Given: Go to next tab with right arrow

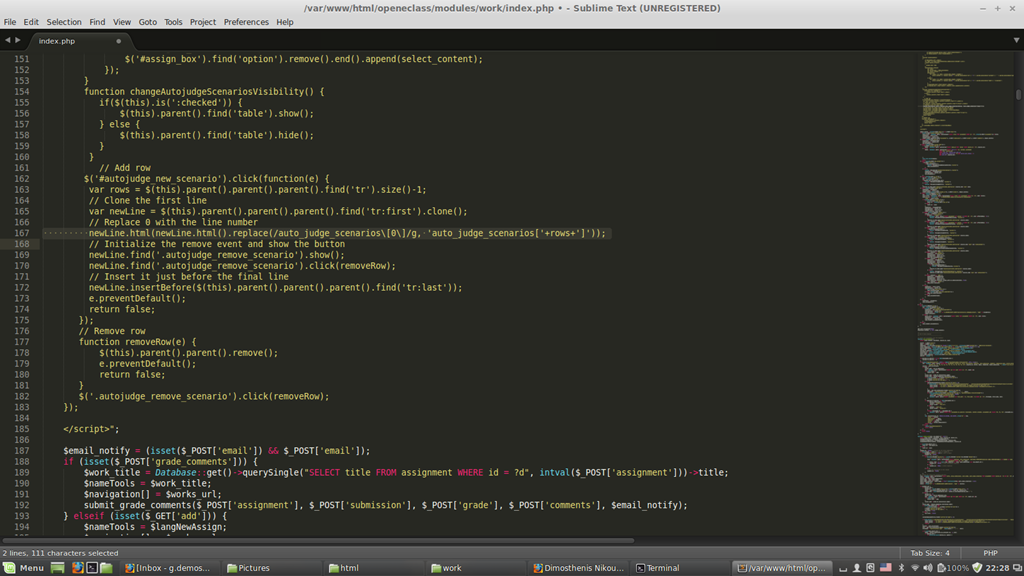Looking at the screenshot, I should 18,40.
